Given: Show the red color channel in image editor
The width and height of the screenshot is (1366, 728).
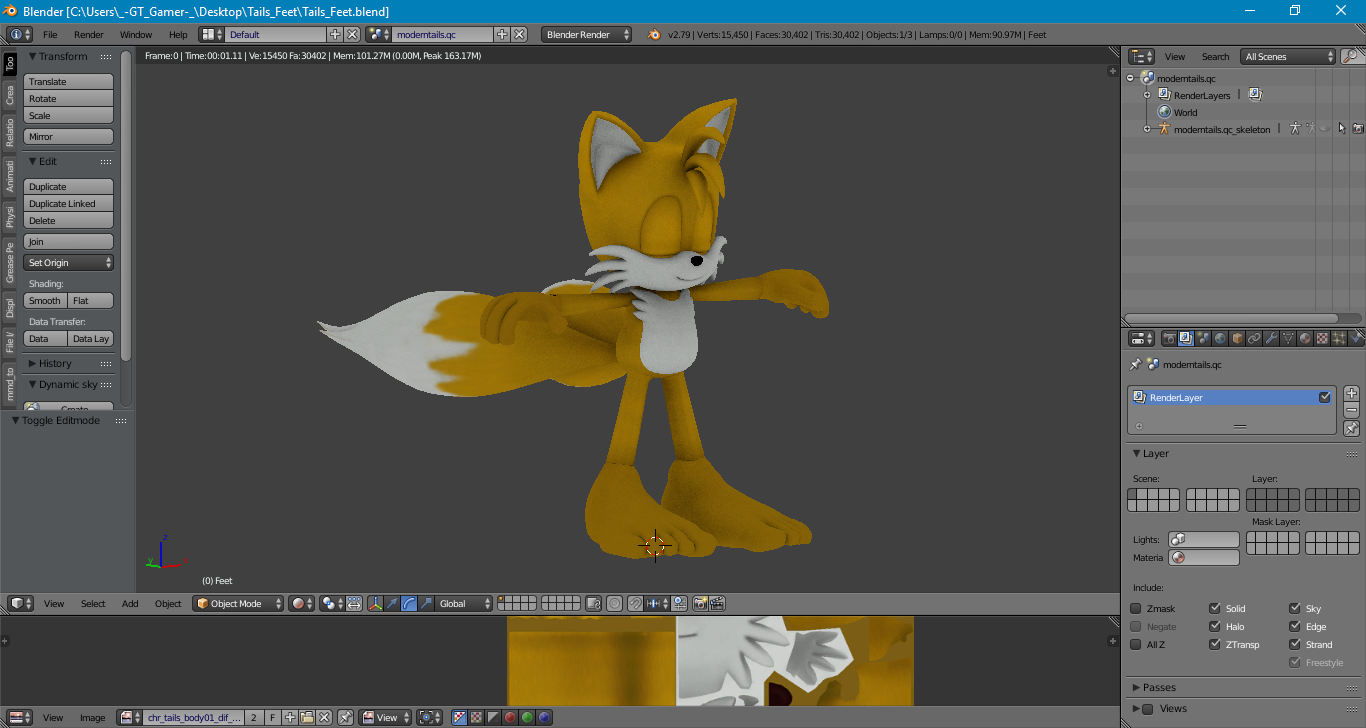Looking at the screenshot, I should coord(509,717).
